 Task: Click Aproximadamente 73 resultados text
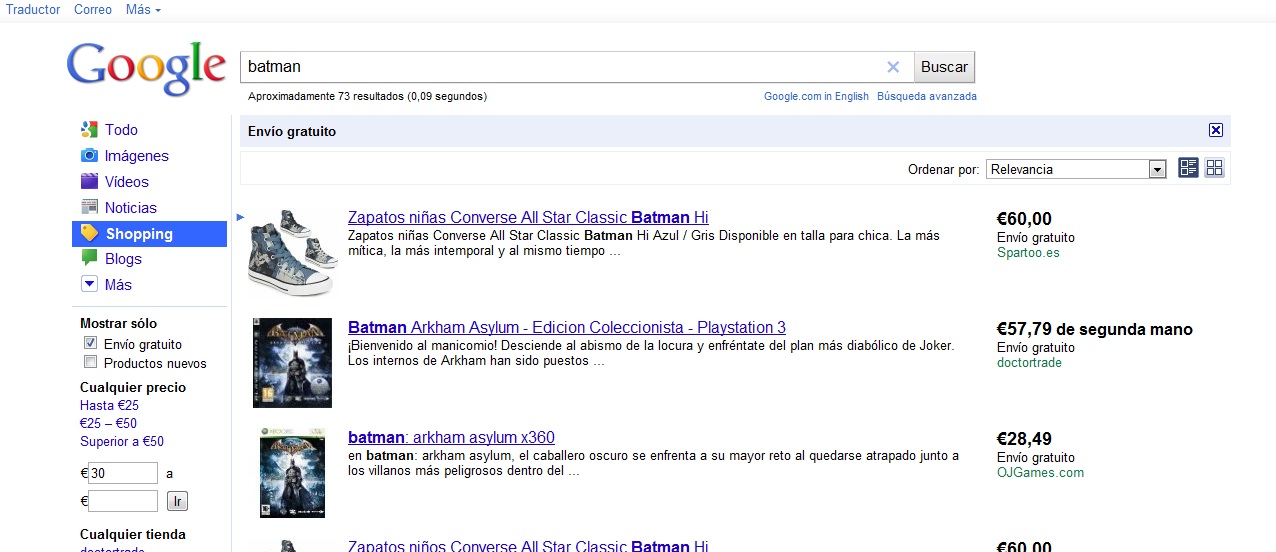pos(367,97)
